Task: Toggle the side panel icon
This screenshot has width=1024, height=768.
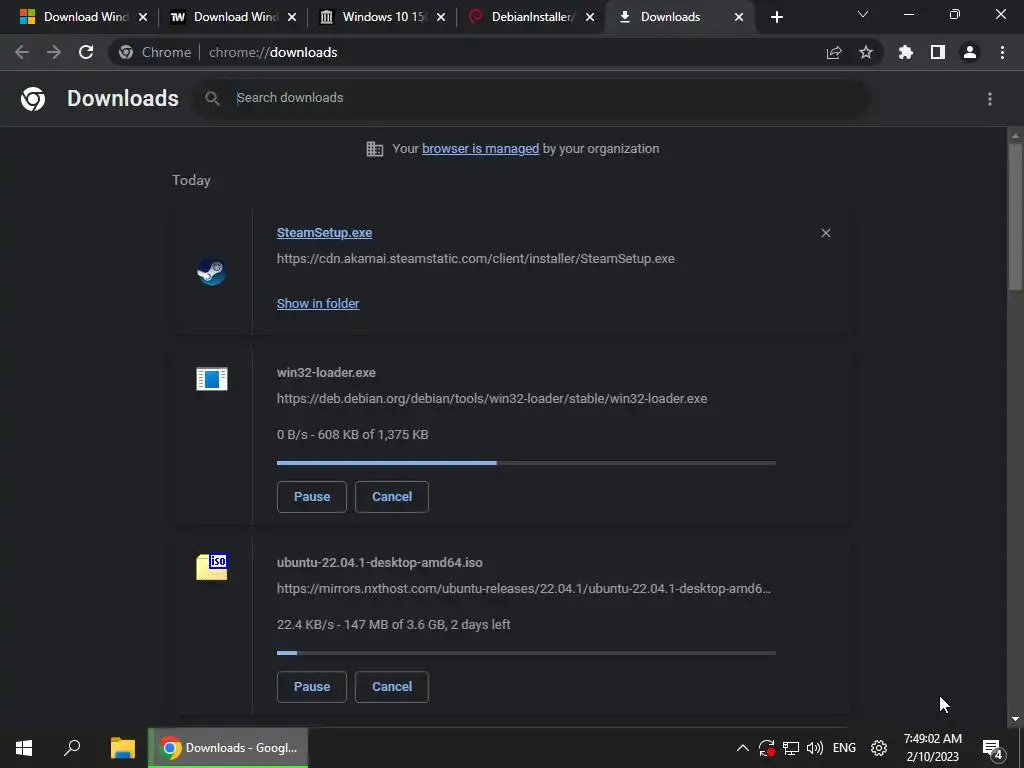Action: [938, 52]
